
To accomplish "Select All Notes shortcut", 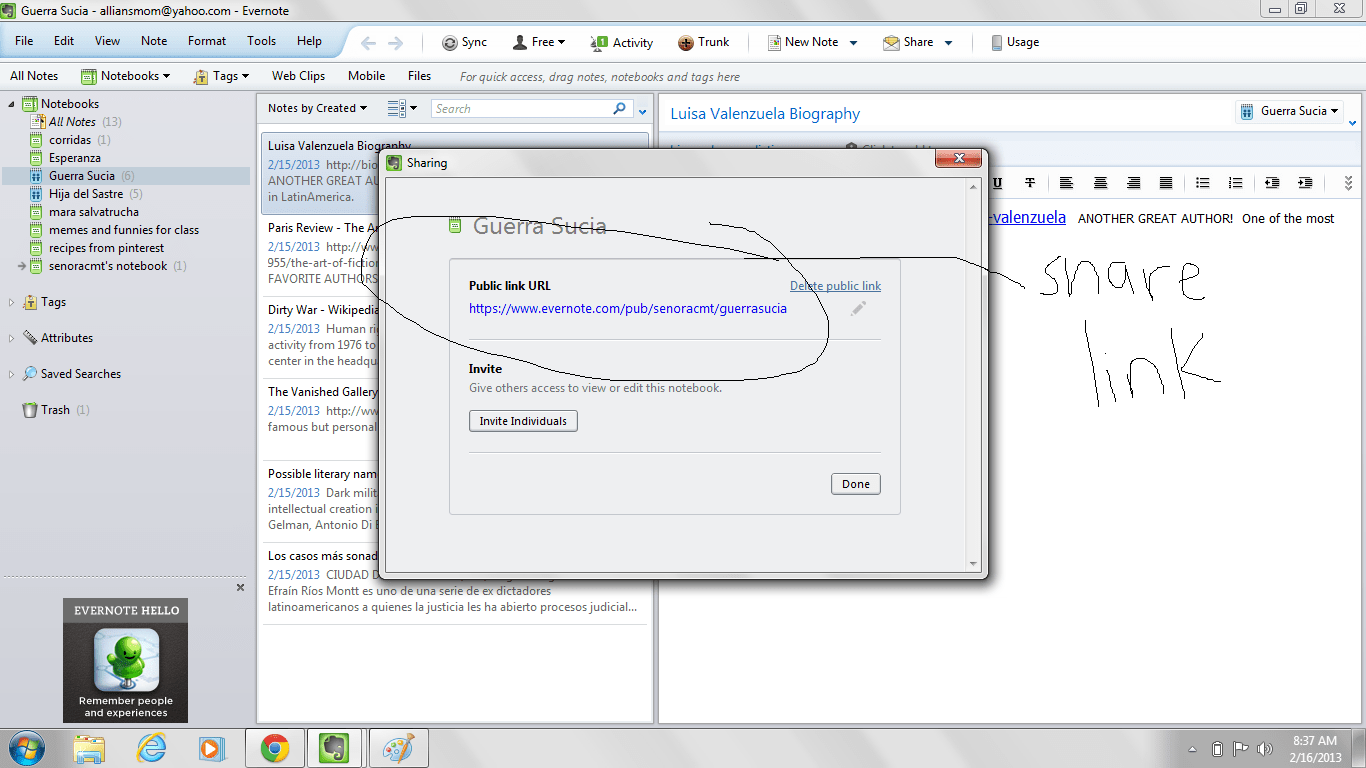I will tap(34, 76).
